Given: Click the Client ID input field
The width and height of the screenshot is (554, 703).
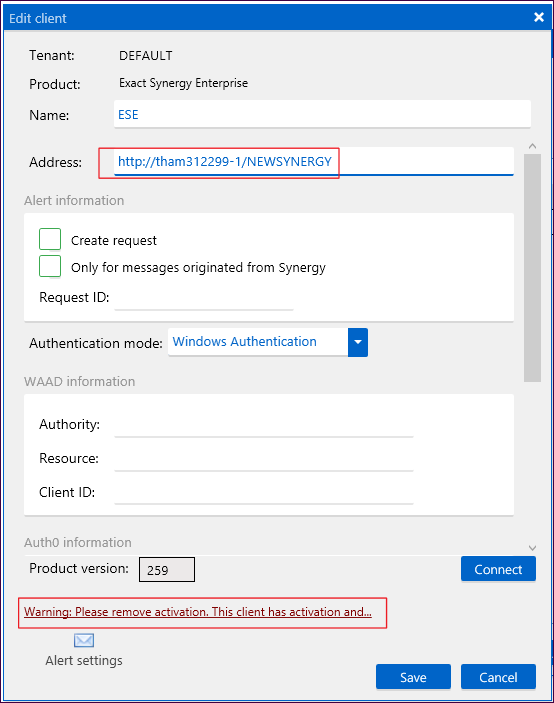Looking at the screenshot, I should click(x=264, y=492).
